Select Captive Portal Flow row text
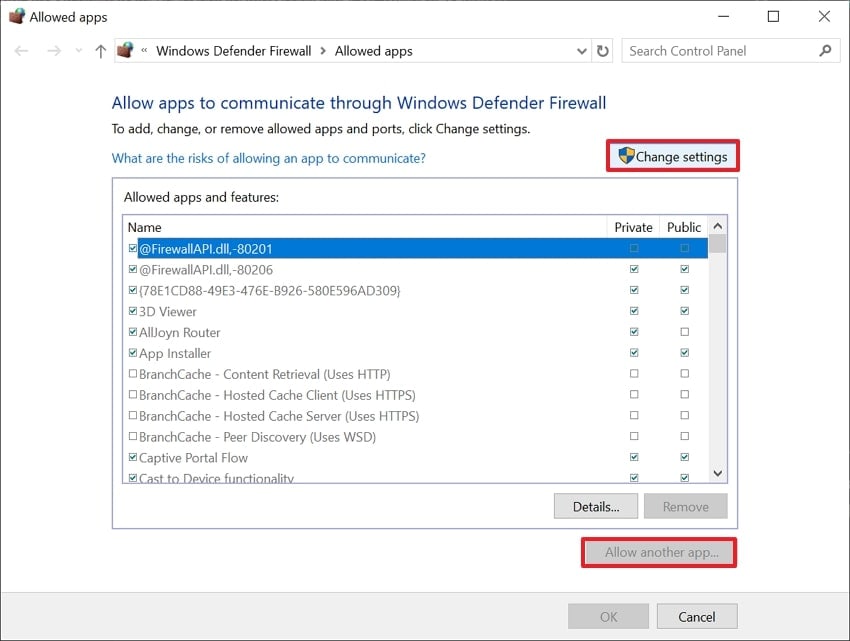850x641 pixels. pyautogui.click(x=193, y=458)
